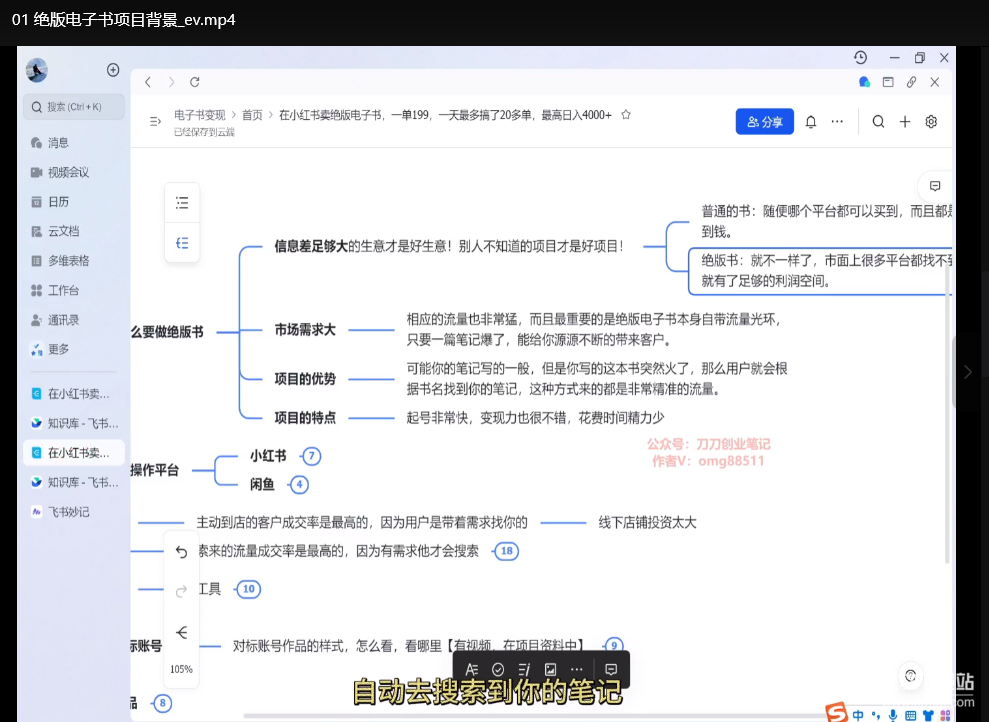Image resolution: width=989 pixels, height=722 pixels.
Task: Select the highlighted 在小红书卖 sidebar tab
Action: tap(74, 453)
